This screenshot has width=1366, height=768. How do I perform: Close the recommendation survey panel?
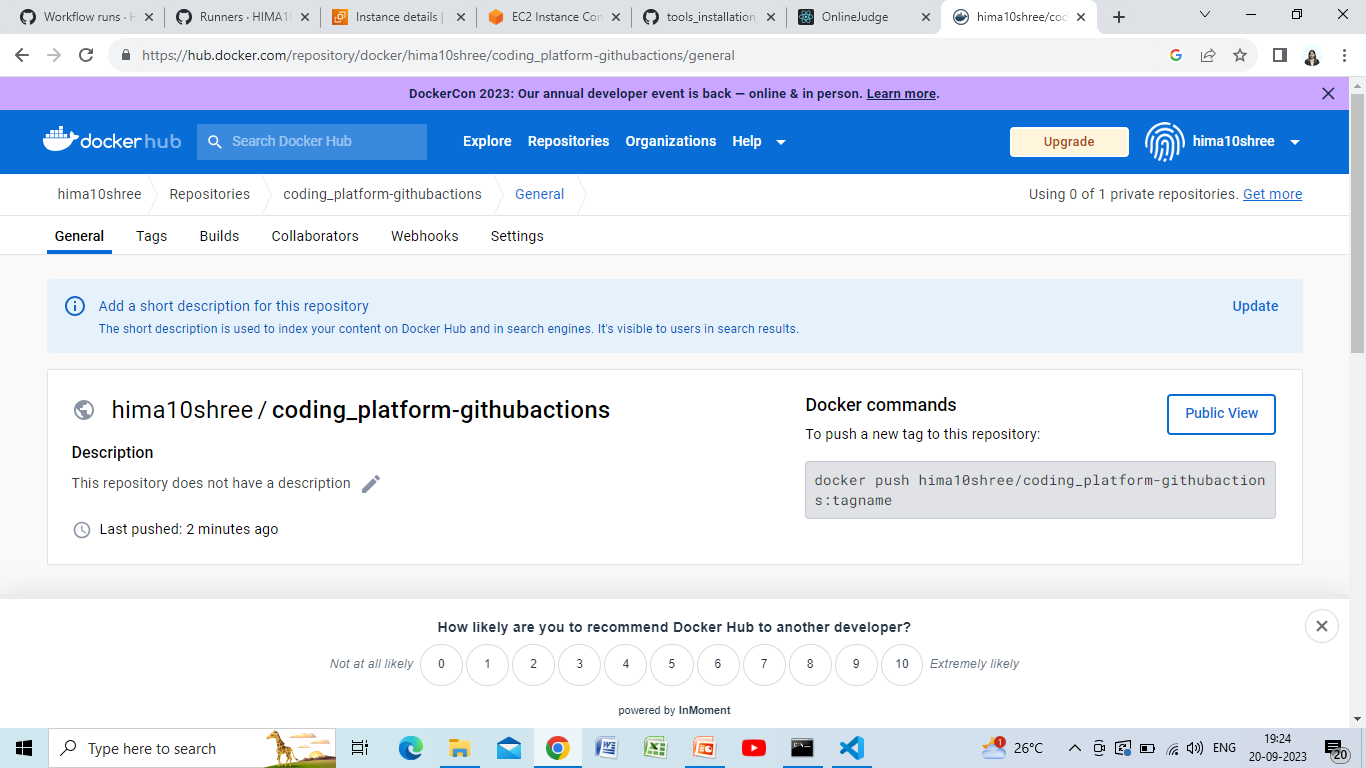(1321, 626)
